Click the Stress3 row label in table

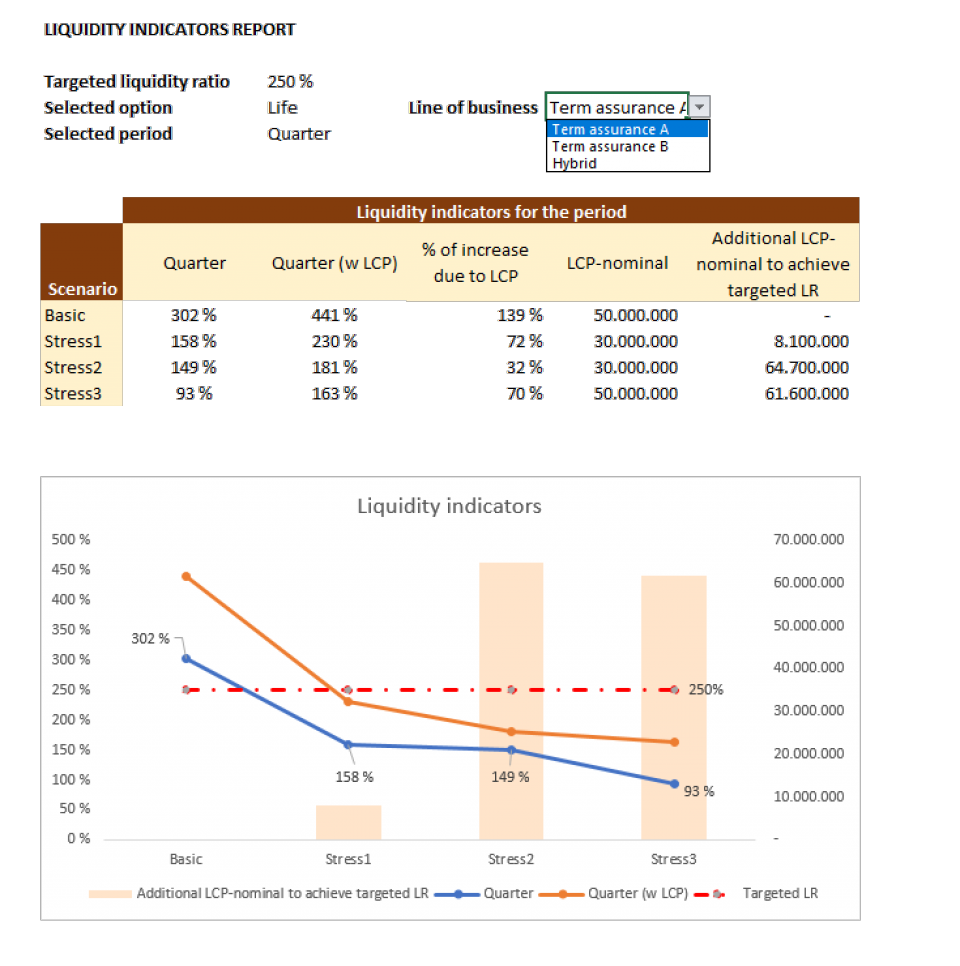tap(73, 393)
